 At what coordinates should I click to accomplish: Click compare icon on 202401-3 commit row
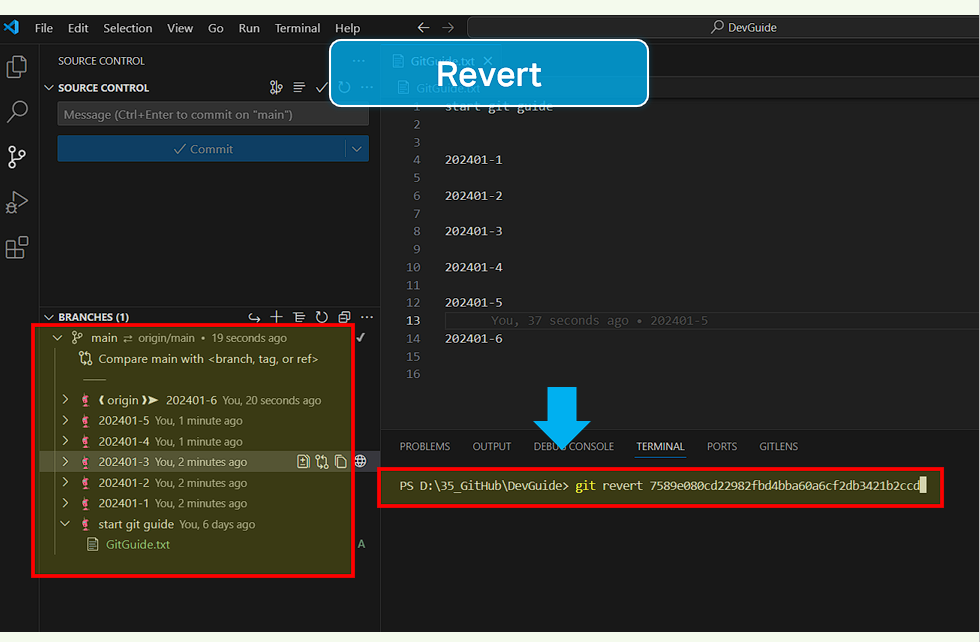(322, 461)
